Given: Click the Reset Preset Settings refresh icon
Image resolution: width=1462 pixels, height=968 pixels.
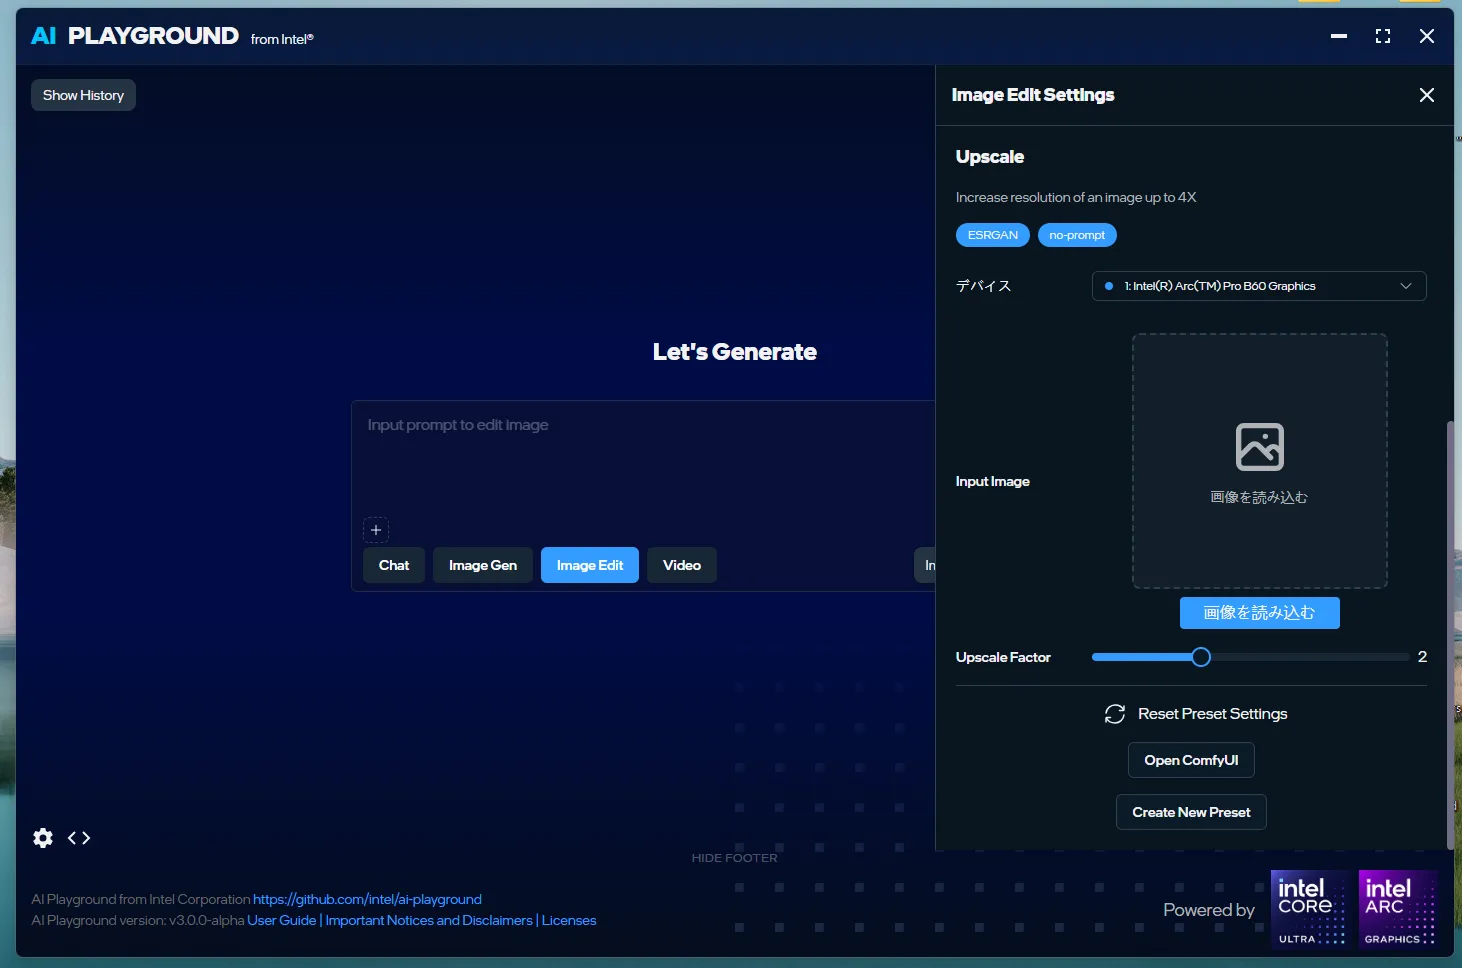Looking at the screenshot, I should pyautogui.click(x=1114, y=714).
